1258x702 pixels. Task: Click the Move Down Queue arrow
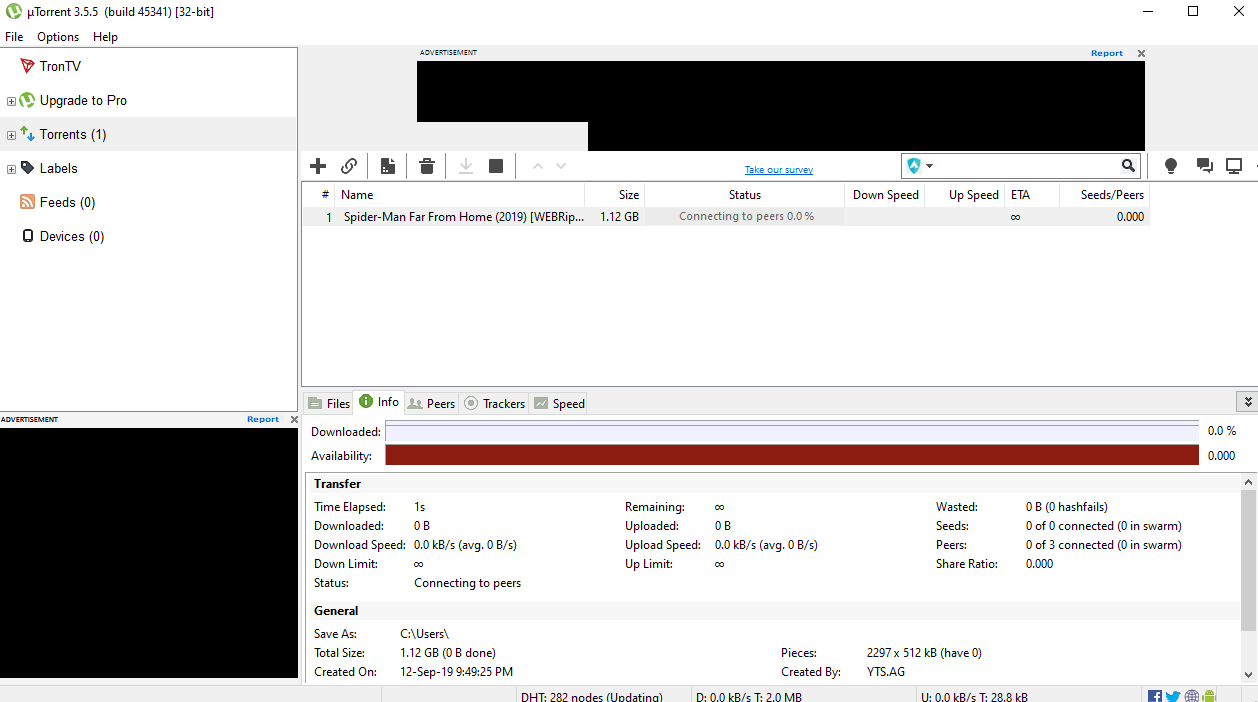pos(561,166)
